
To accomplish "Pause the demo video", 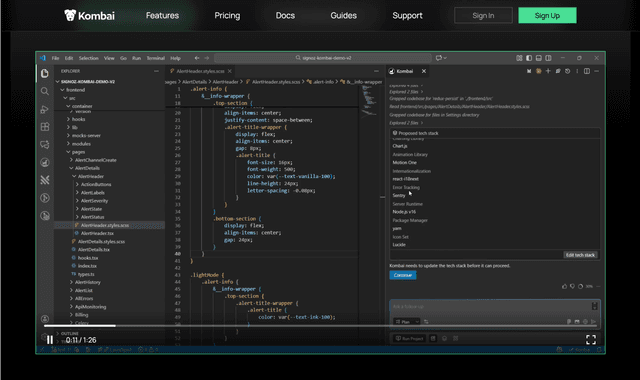I will pos(50,340).
